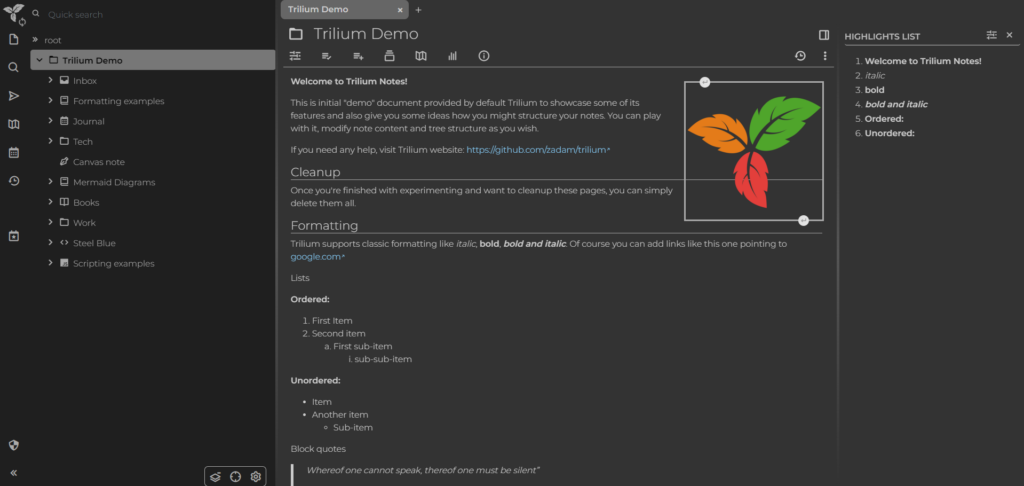Click the protected session shield icon
This screenshot has height=486, width=1024.
pyautogui.click(x=13, y=446)
